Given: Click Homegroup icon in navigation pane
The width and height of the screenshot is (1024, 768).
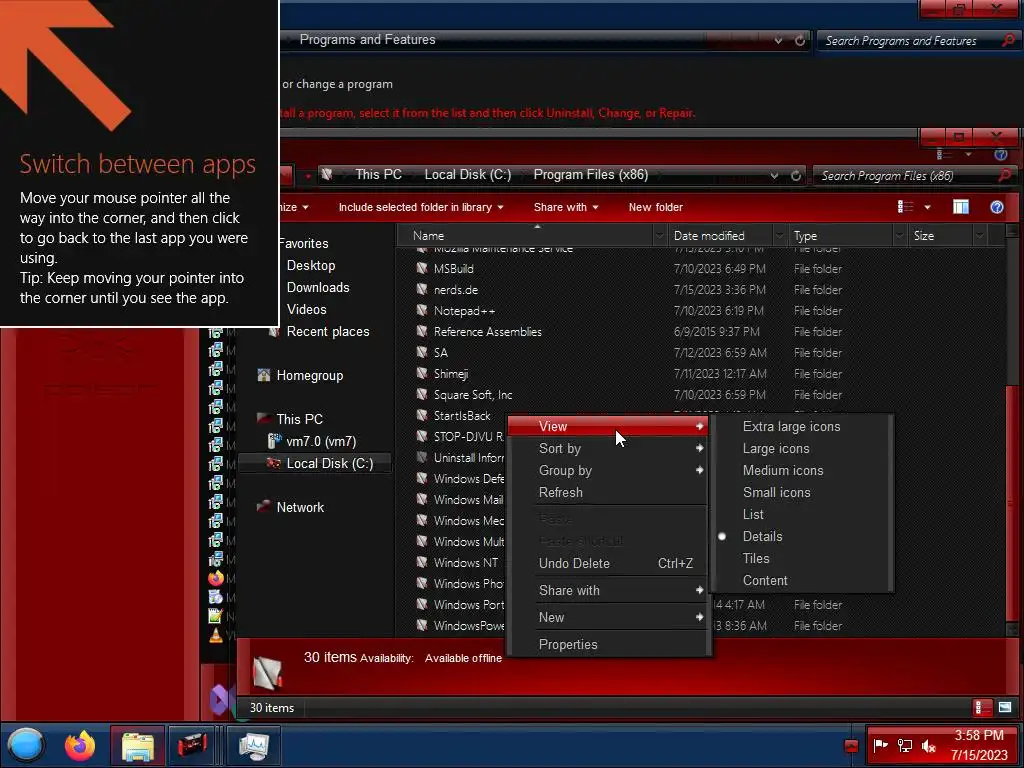Looking at the screenshot, I should tap(264, 376).
